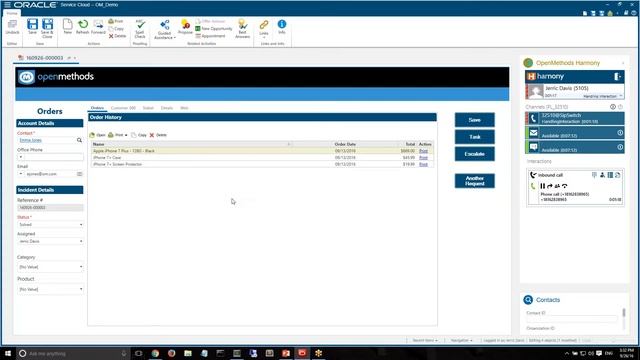Click the Save ribbon icon
The width and height of the screenshot is (640, 360).
tap(32, 27)
